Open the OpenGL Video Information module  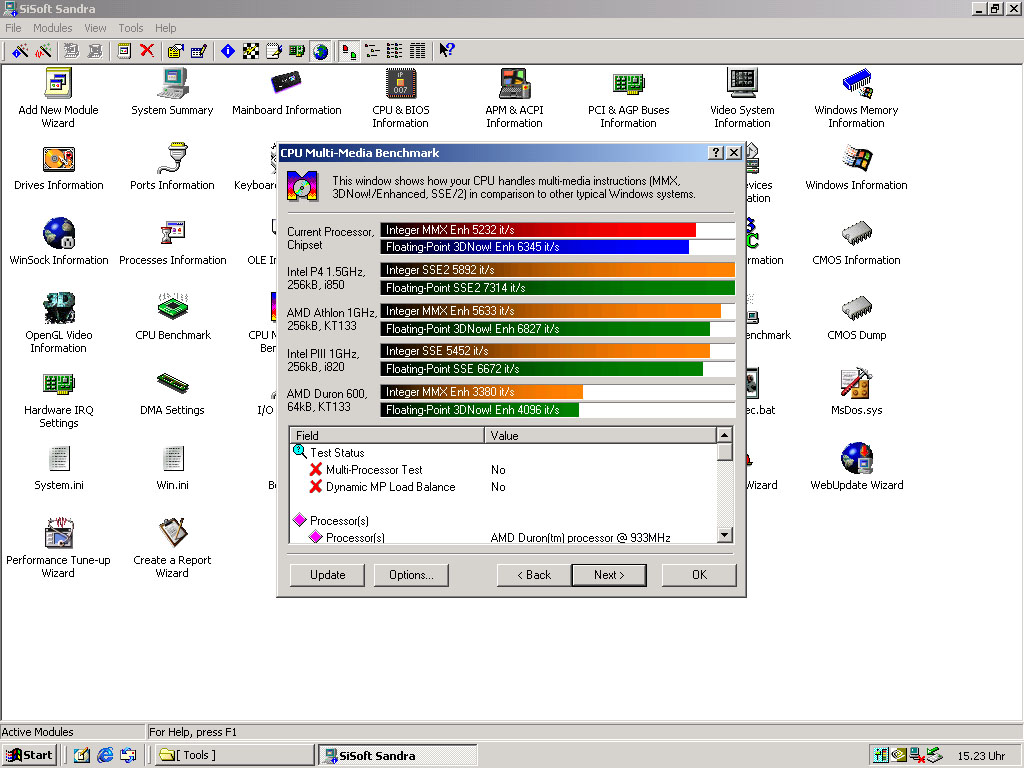point(58,310)
